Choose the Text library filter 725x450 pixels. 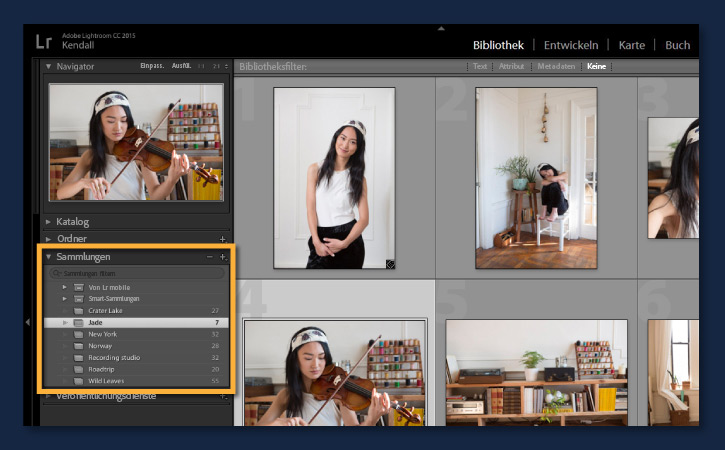[x=479, y=67]
